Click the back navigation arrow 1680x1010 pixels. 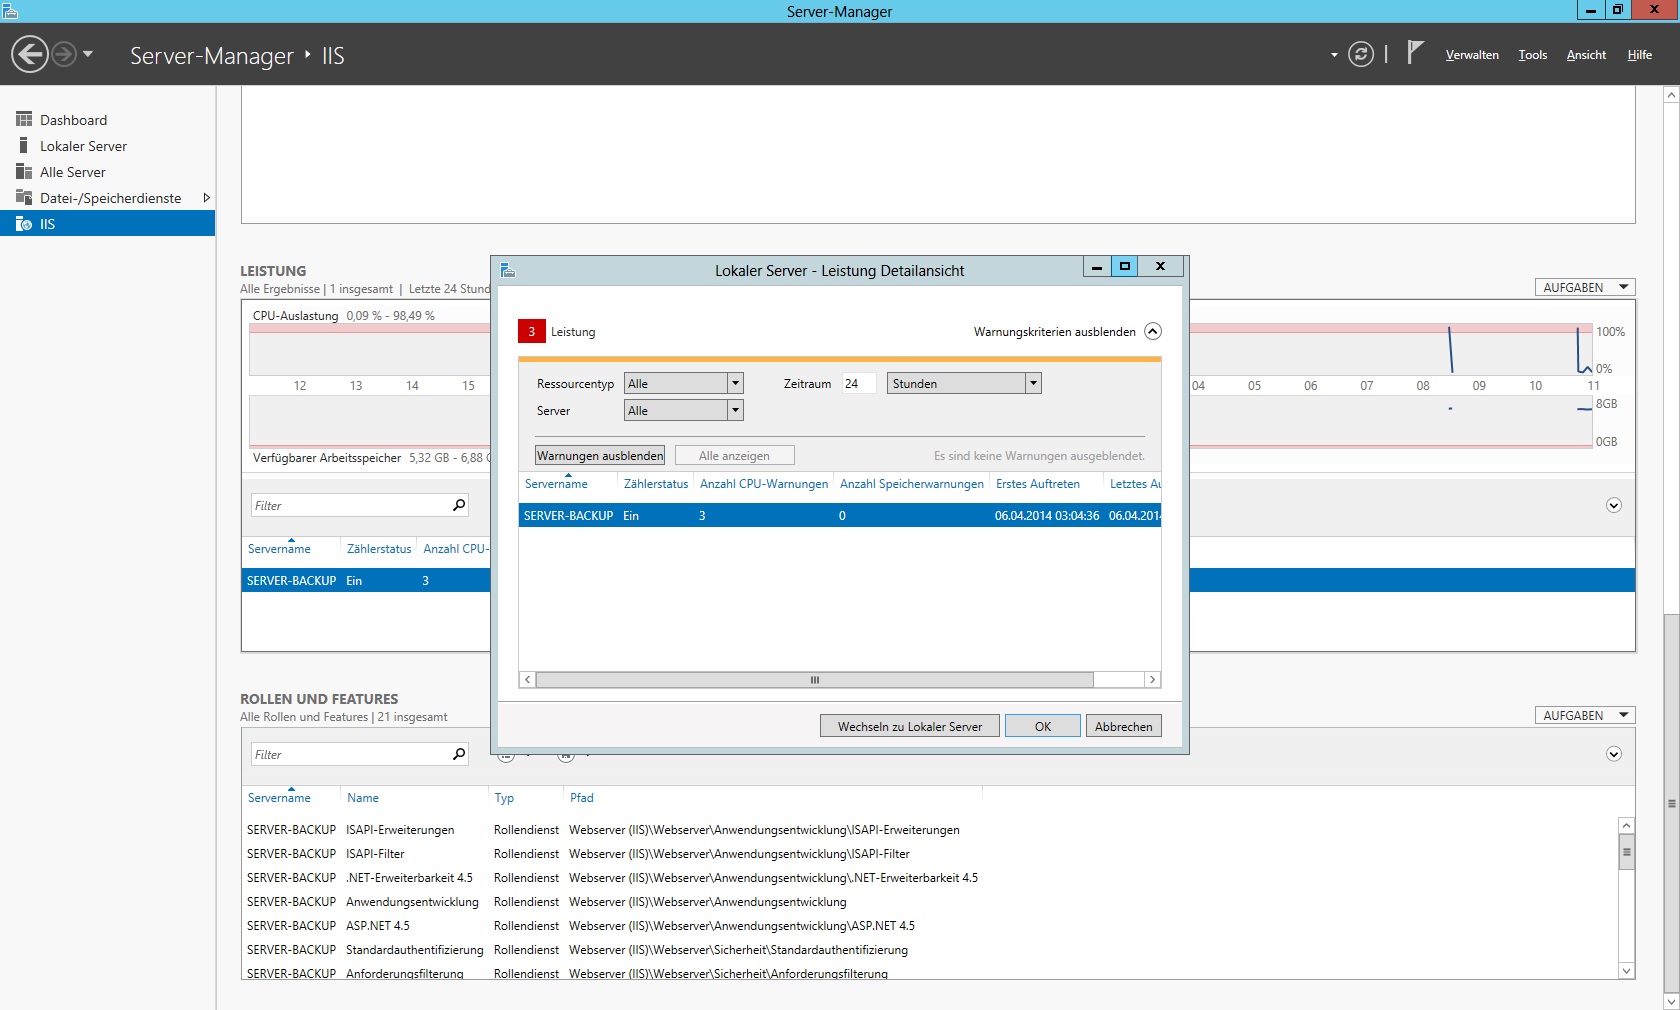[30, 54]
